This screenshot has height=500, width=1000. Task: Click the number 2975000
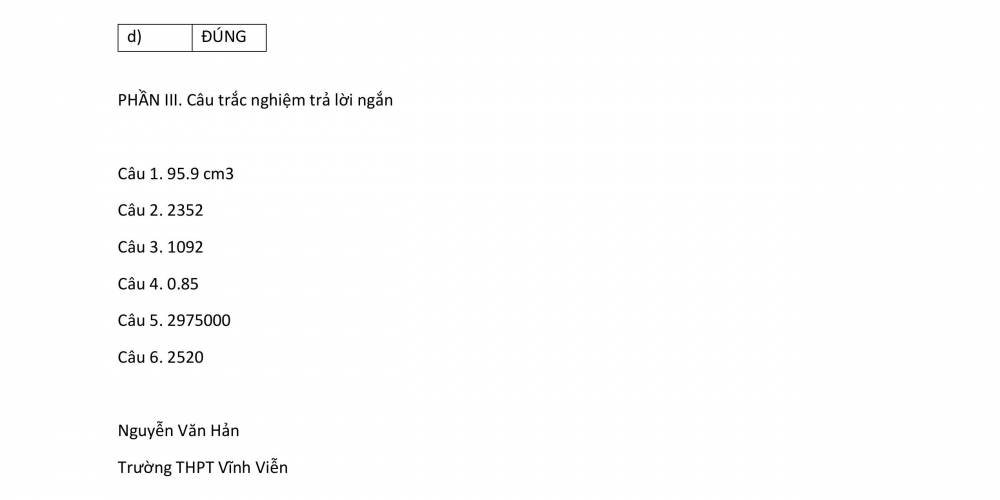pyautogui.click(x=199, y=320)
